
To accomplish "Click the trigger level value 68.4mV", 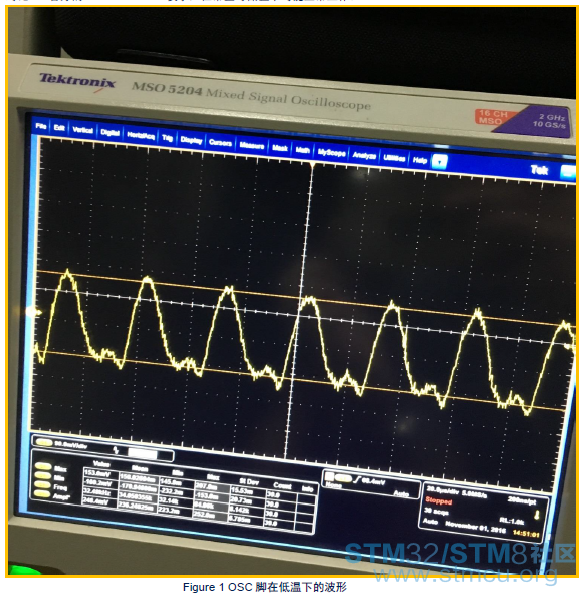I will 374,481.
